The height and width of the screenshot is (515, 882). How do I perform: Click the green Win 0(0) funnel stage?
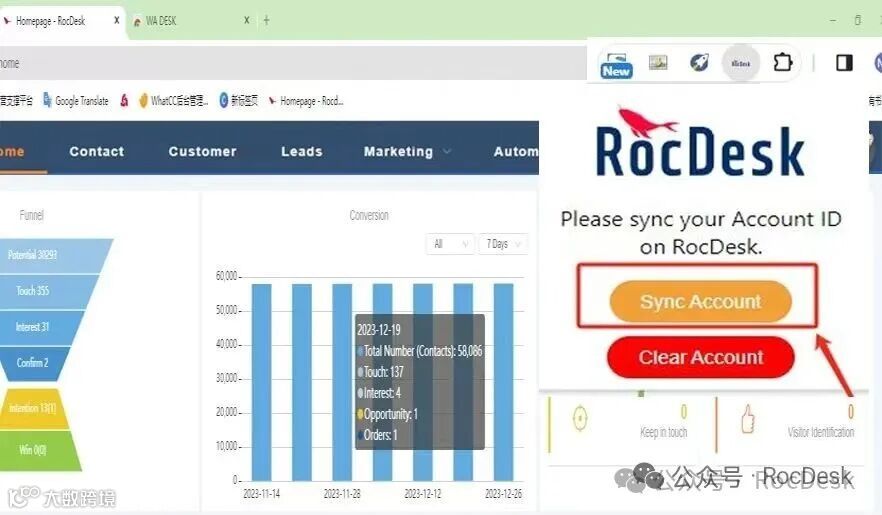(39, 450)
